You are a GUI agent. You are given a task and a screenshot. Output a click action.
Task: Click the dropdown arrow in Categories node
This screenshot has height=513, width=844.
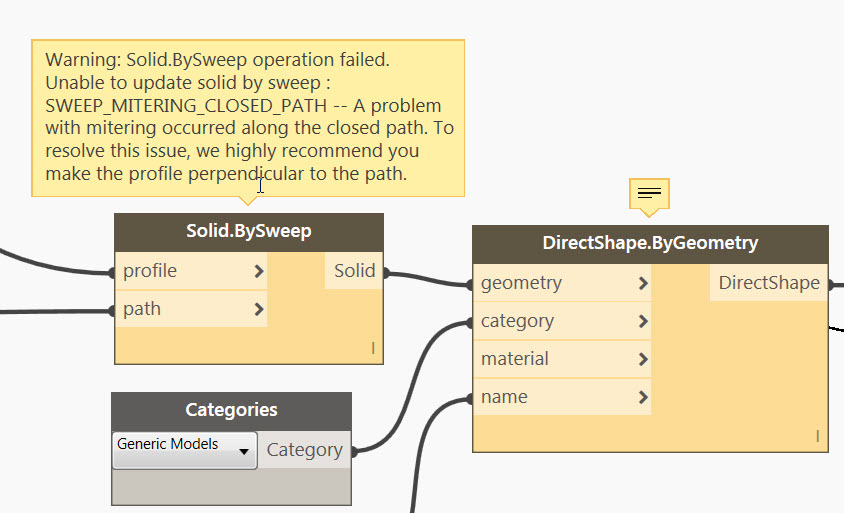(244, 451)
